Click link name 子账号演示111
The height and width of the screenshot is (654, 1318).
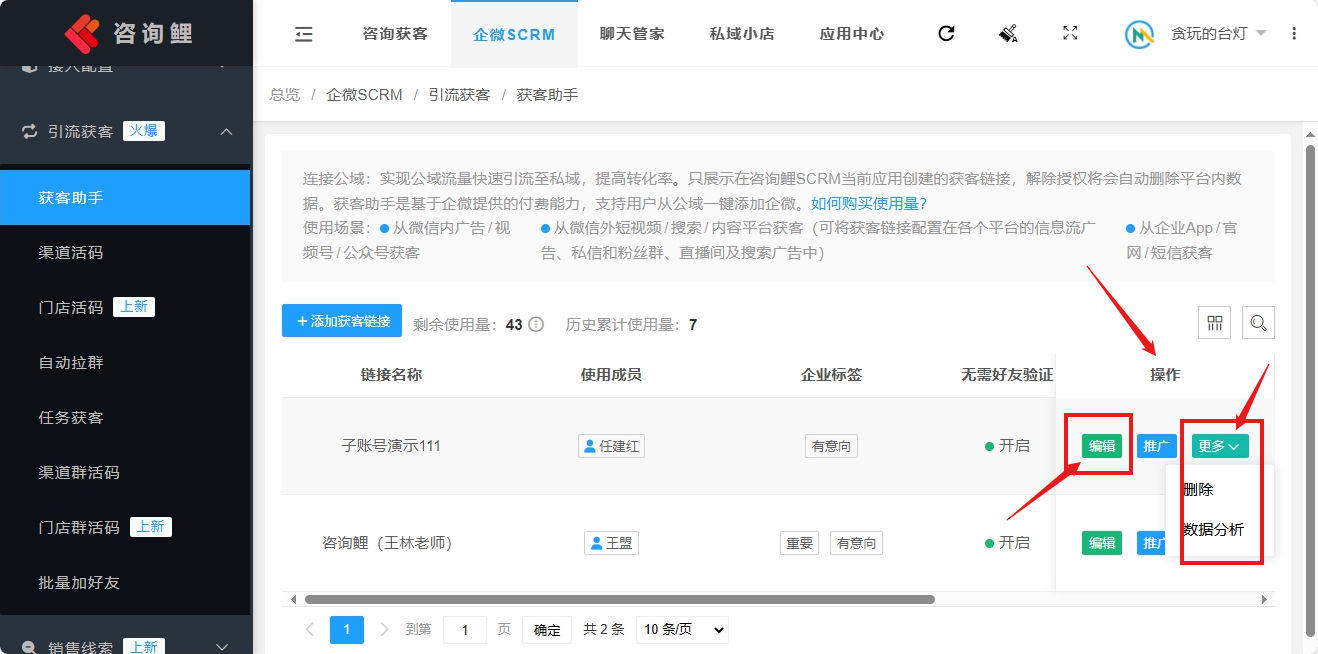391,446
